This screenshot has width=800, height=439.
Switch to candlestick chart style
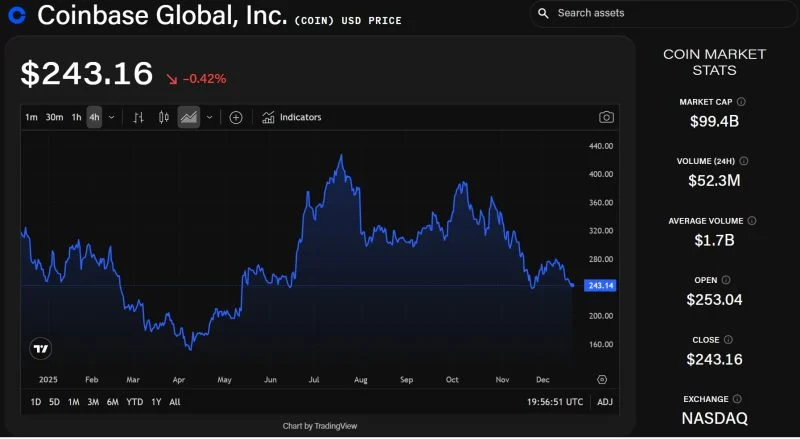pyautogui.click(x=164, y=117)
